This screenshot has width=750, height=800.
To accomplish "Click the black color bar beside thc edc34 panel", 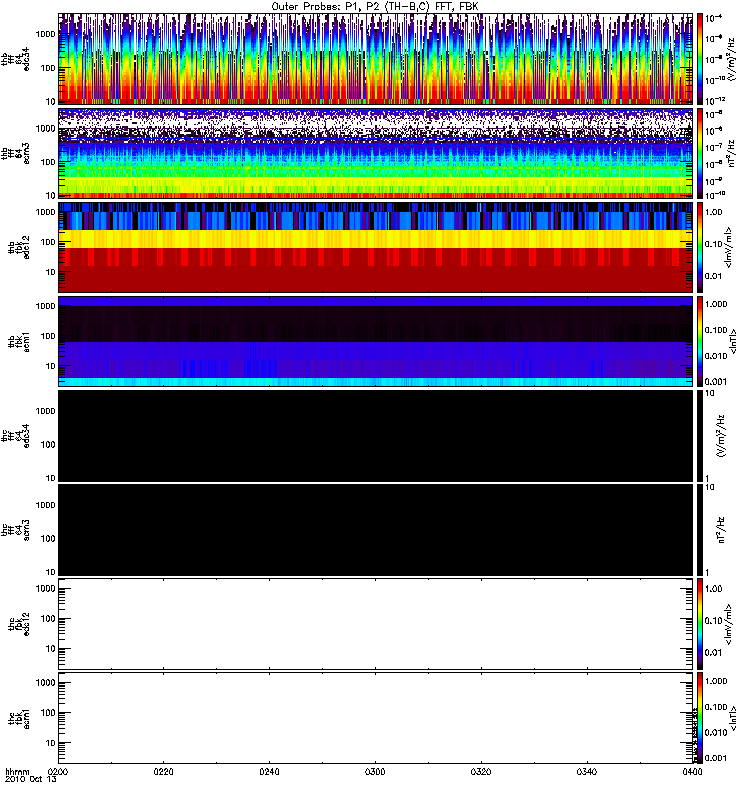I will 700,435.
